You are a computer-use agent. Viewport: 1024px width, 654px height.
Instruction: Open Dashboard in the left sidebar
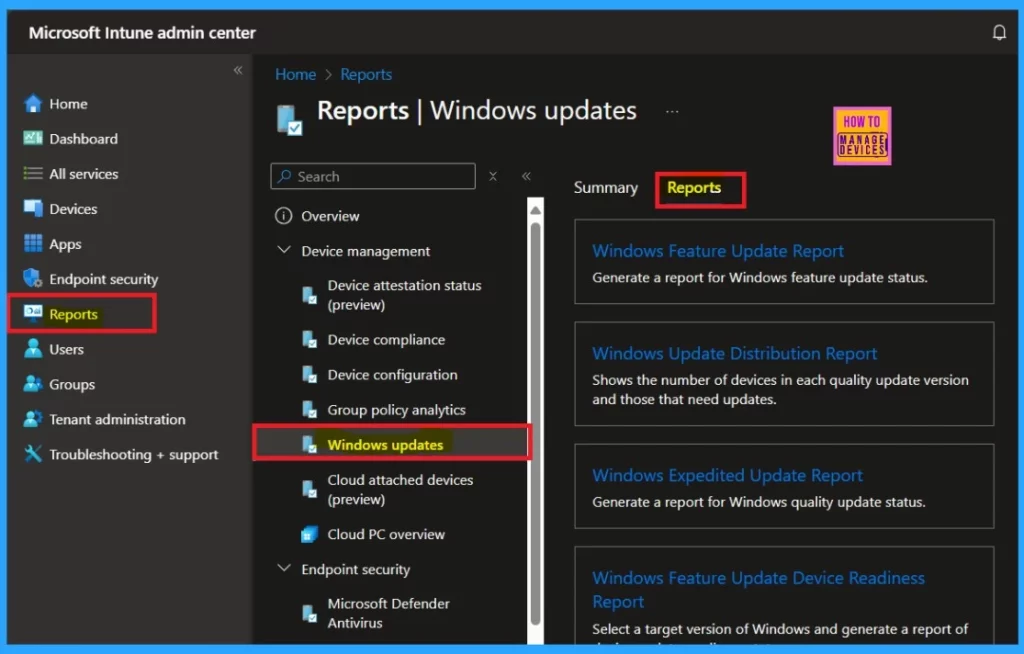[84, 139]
